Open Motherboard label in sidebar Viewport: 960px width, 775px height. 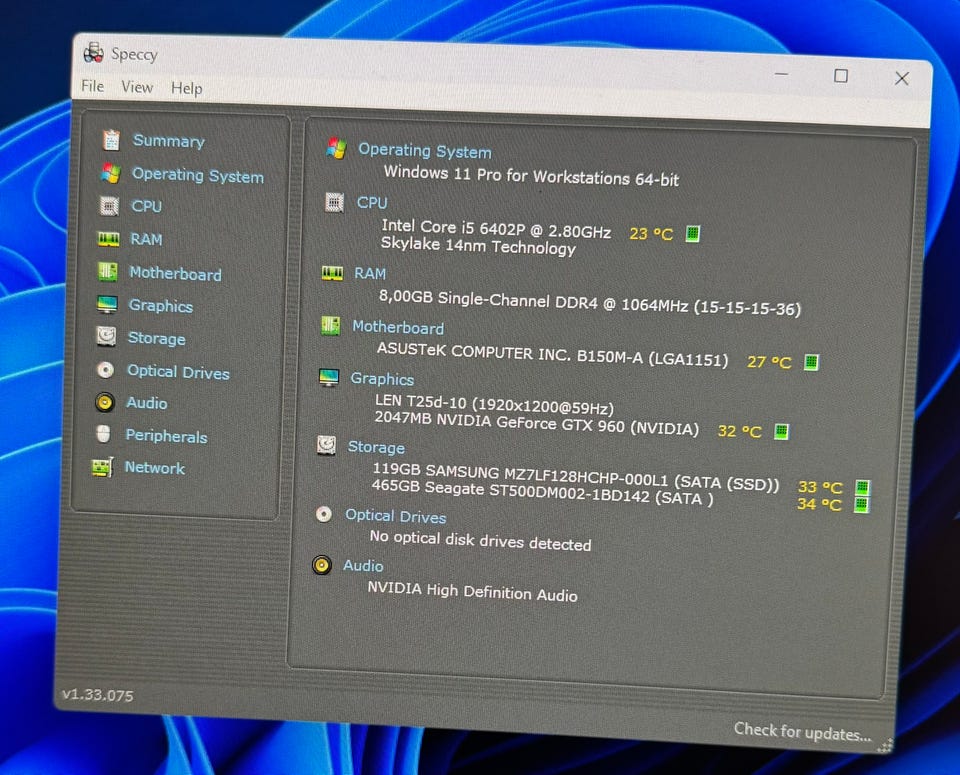(176, 274)
